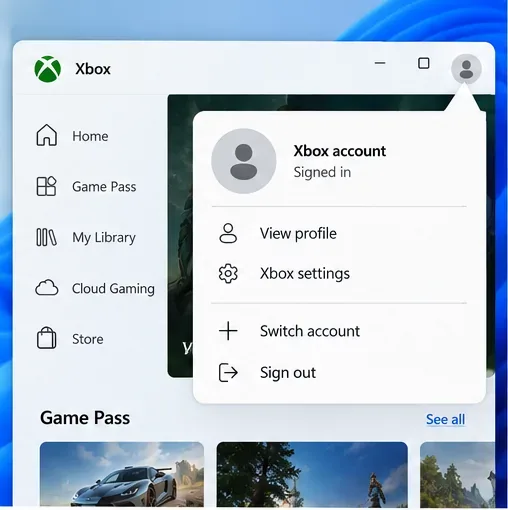Click the featured hero banner image

(180, 236)
